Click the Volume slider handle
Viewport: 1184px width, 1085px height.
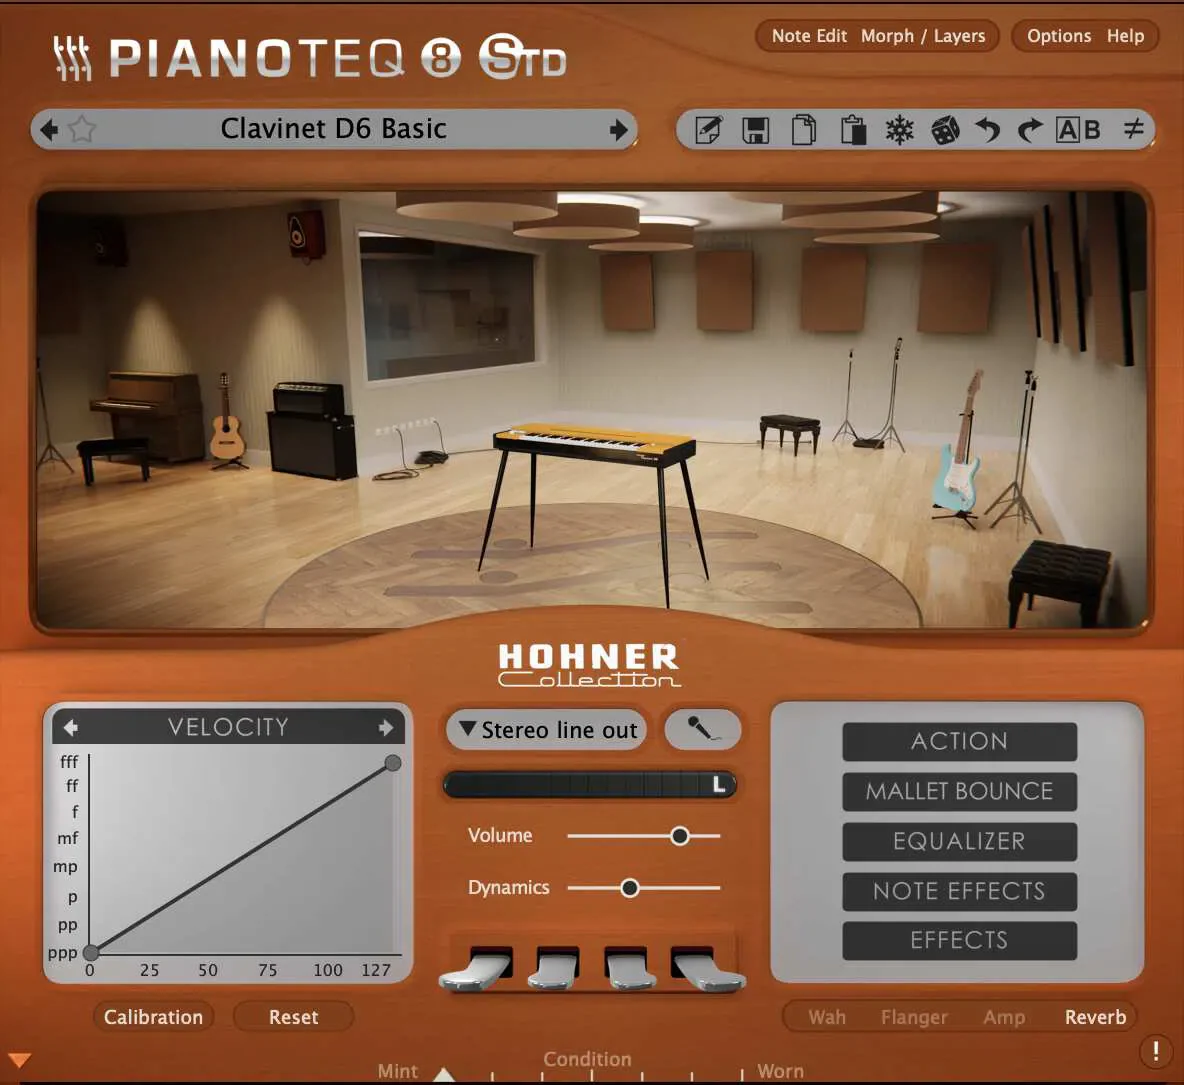tap(680, 836)
